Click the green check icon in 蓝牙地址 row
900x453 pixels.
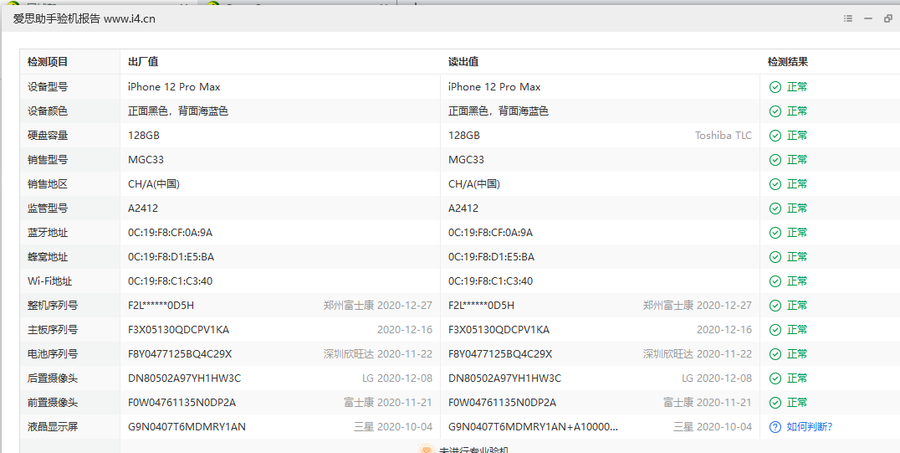[775, 233]
